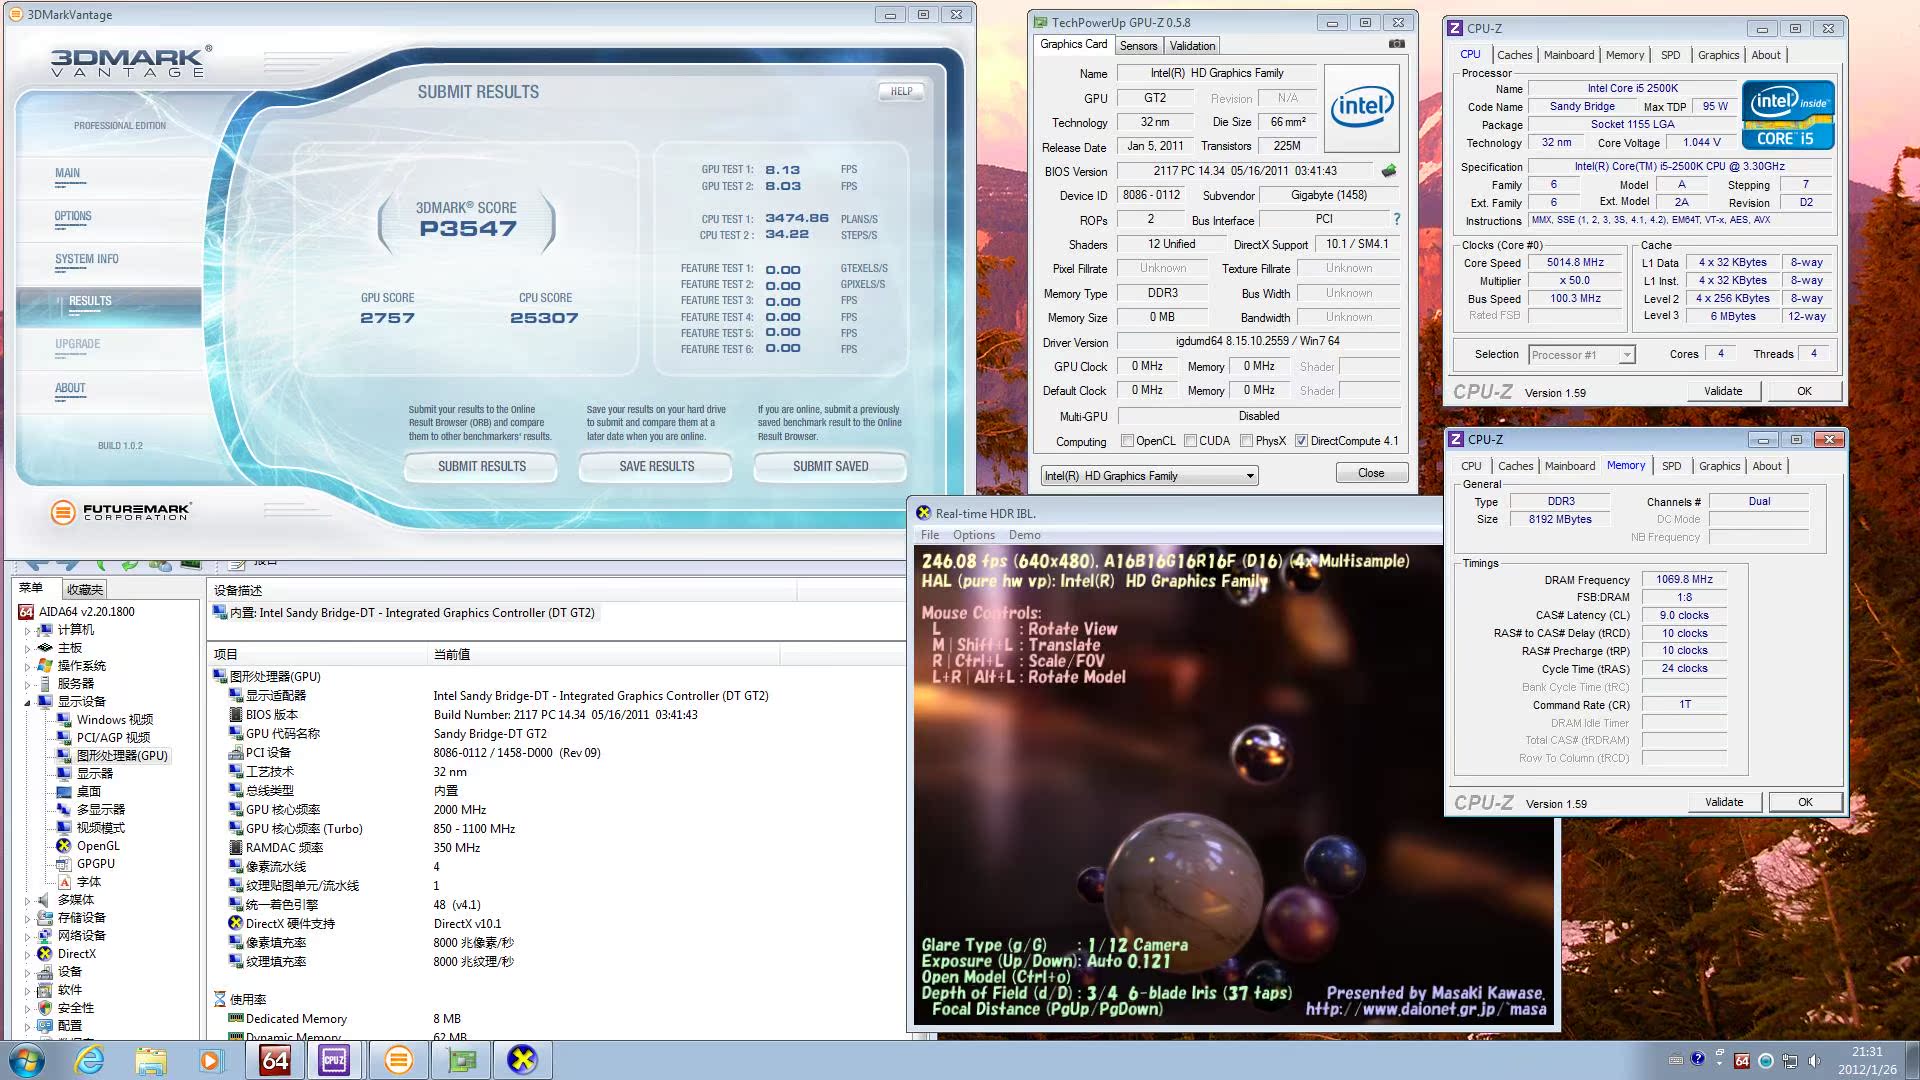Switch to 收藏夹 tab in AIDA64
This screenshot has width=1920, height=1080.
pos(85,589)
